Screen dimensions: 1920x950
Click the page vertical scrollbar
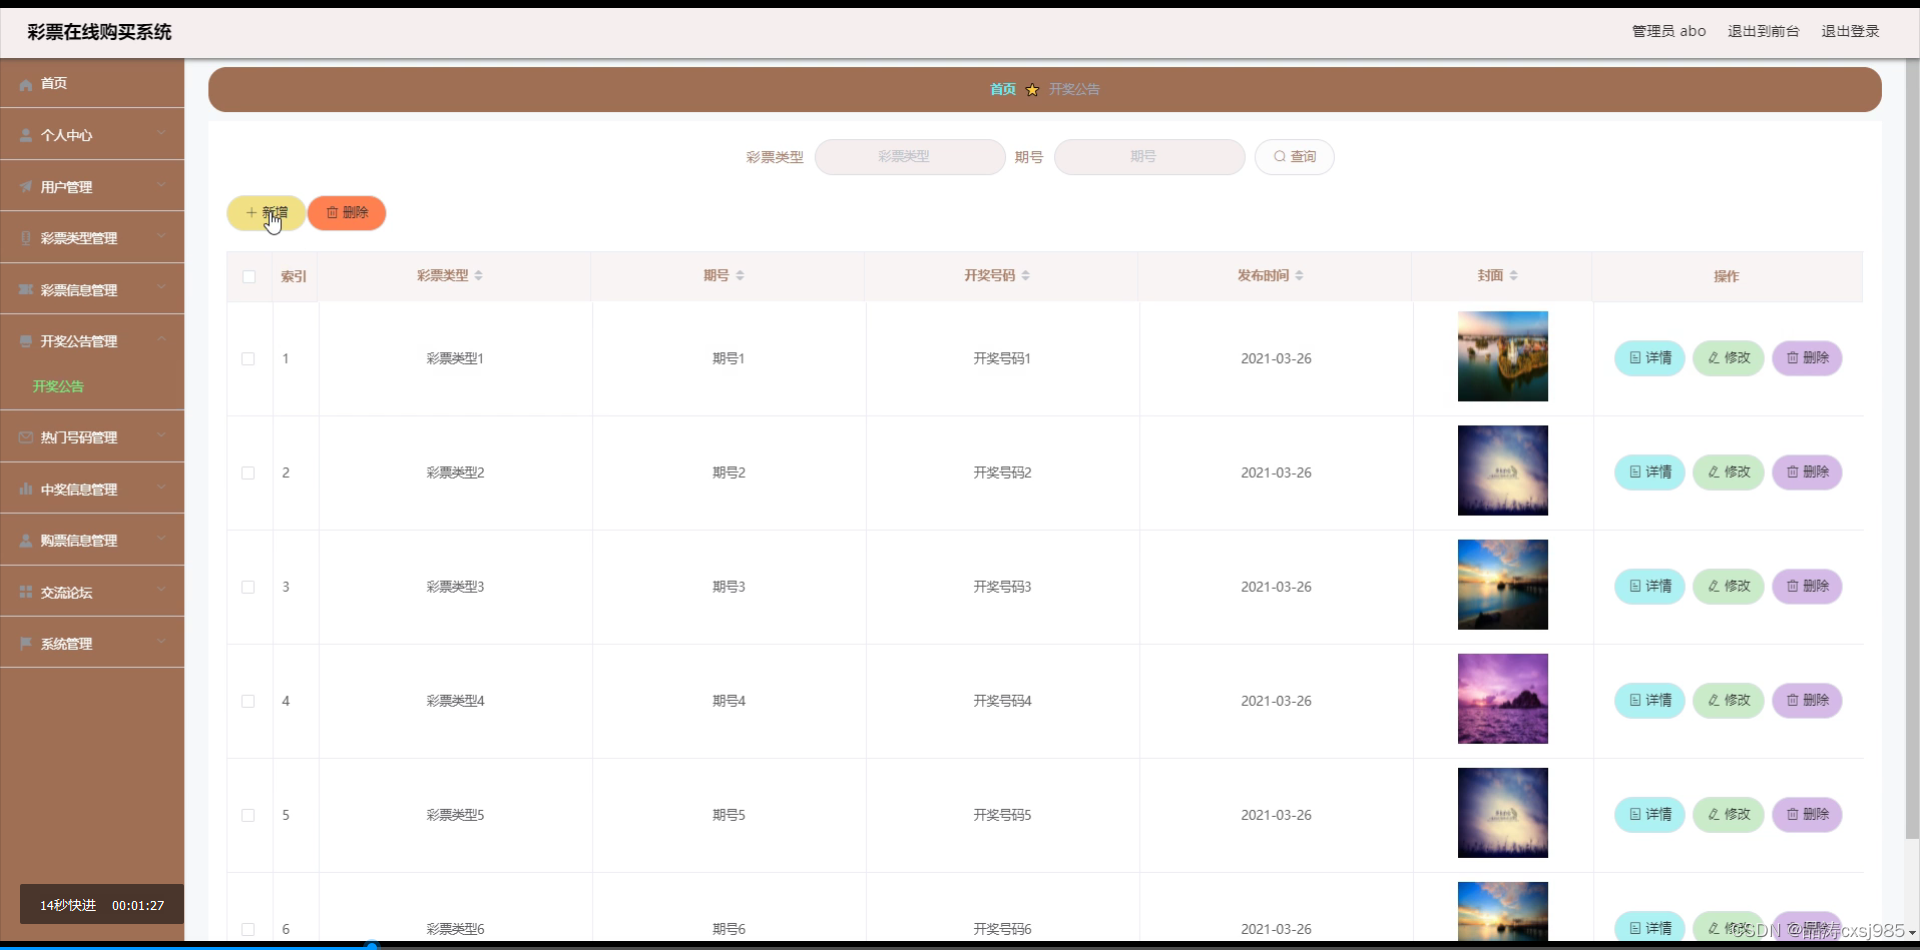(x=1911, y=450)
